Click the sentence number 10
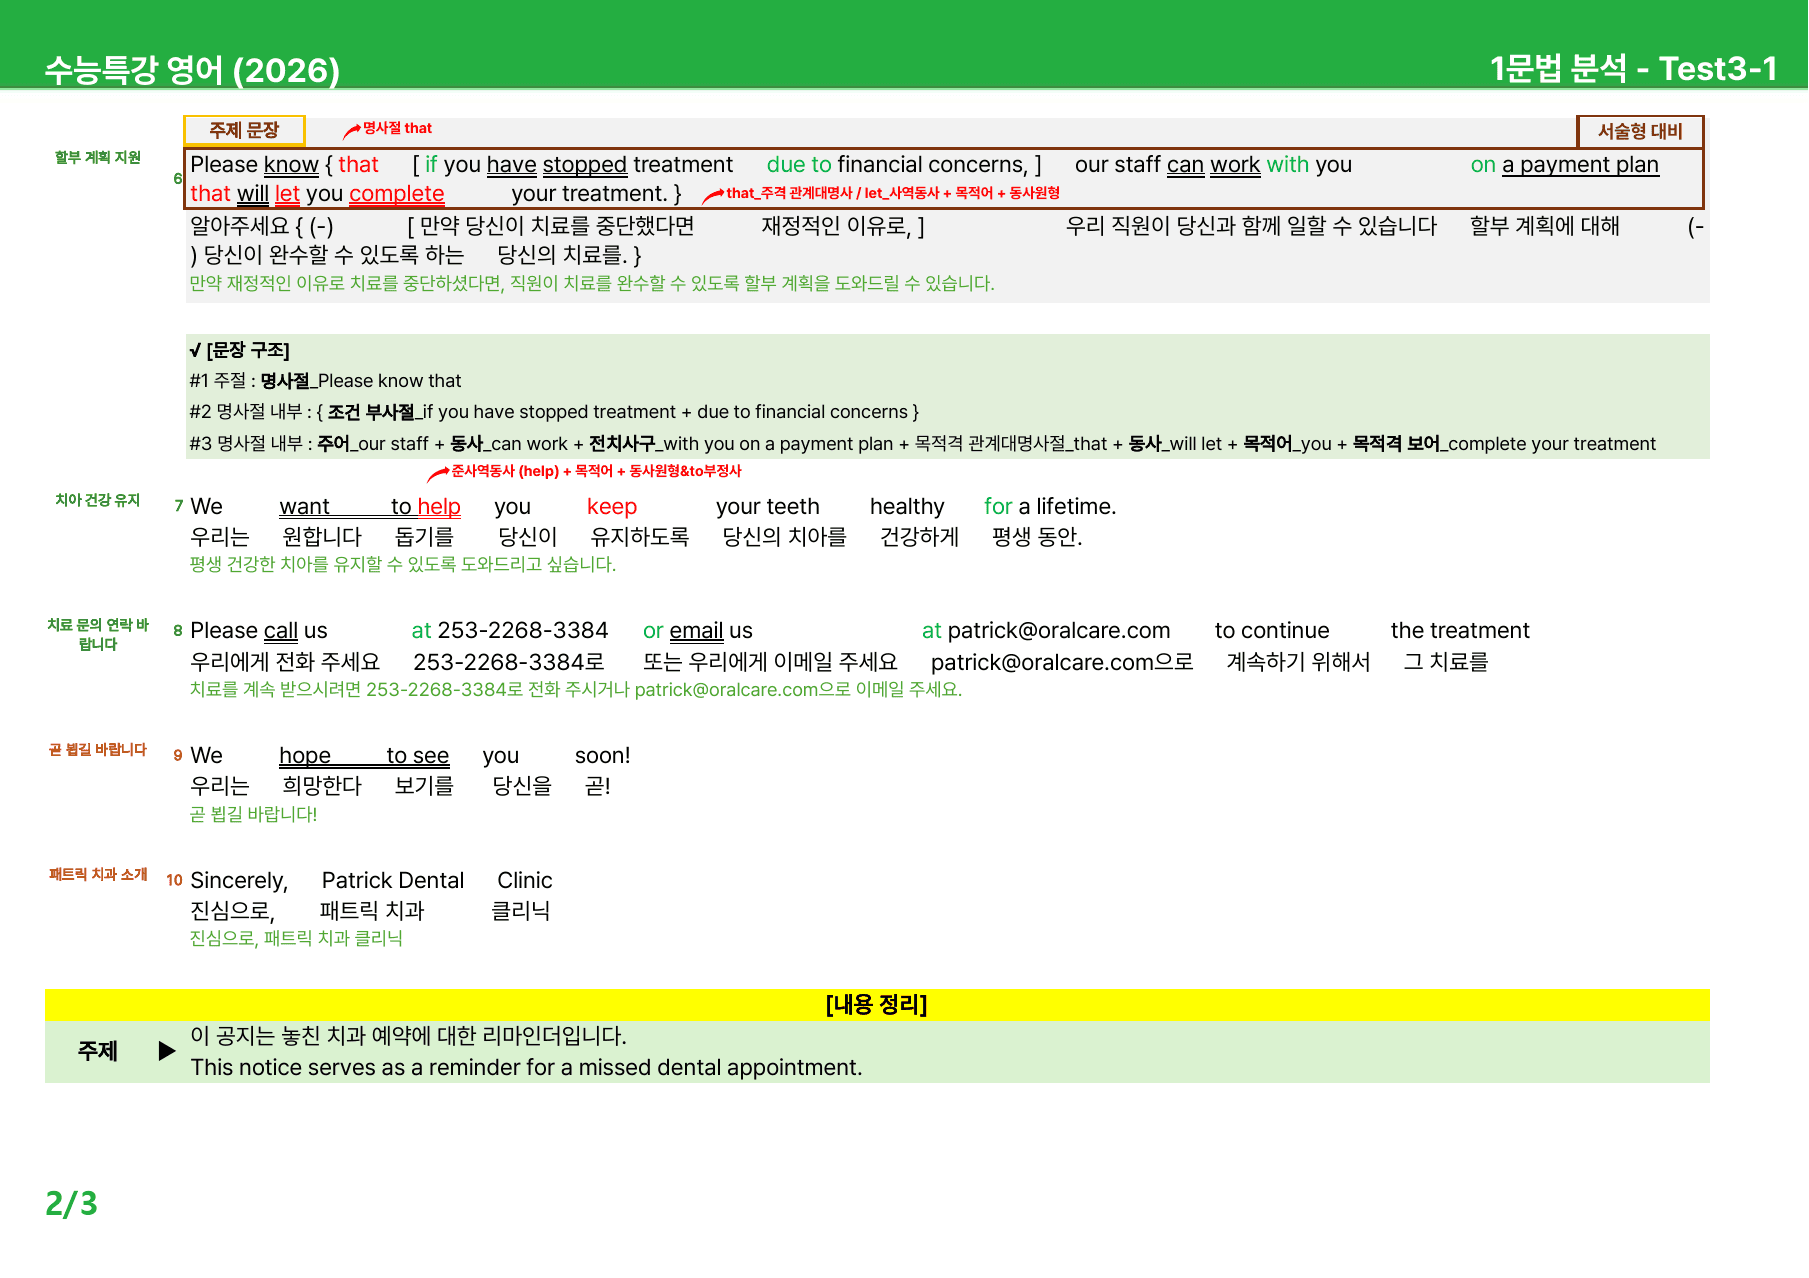 [x=175, y=880]
